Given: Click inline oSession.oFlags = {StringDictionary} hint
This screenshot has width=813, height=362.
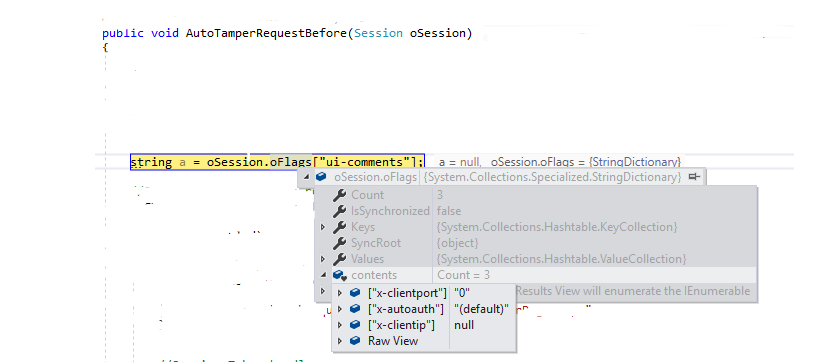Looking at the screenshot, I should 586,162.
